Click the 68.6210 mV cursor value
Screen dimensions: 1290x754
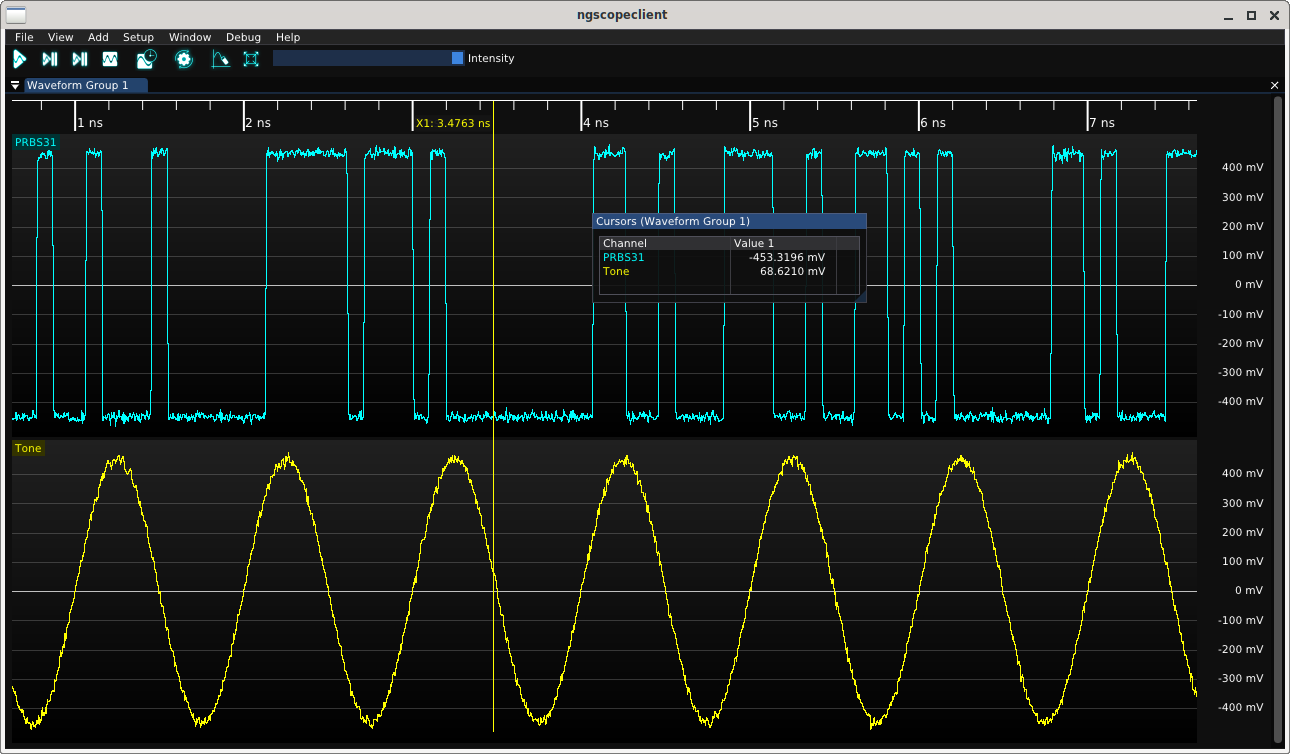(793, 271)
